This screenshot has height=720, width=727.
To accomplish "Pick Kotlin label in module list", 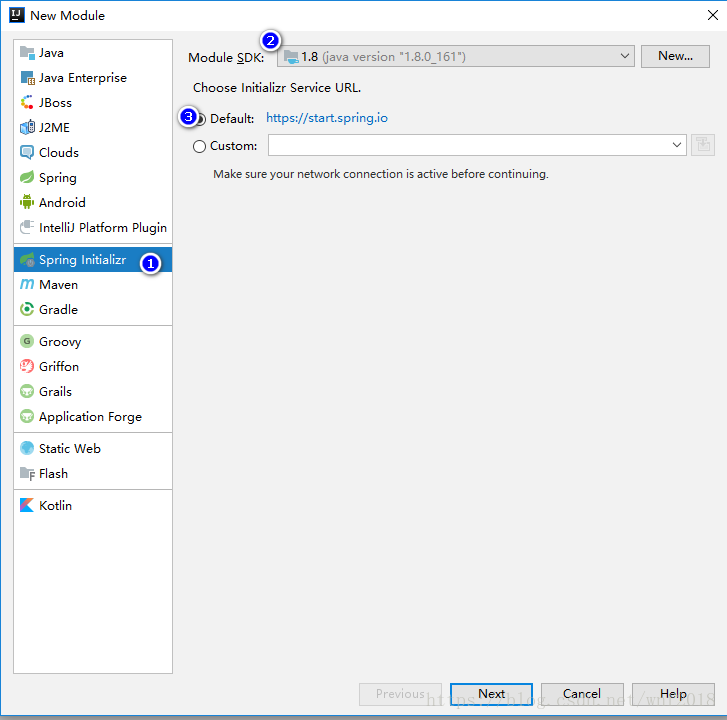I will [55, 505].
